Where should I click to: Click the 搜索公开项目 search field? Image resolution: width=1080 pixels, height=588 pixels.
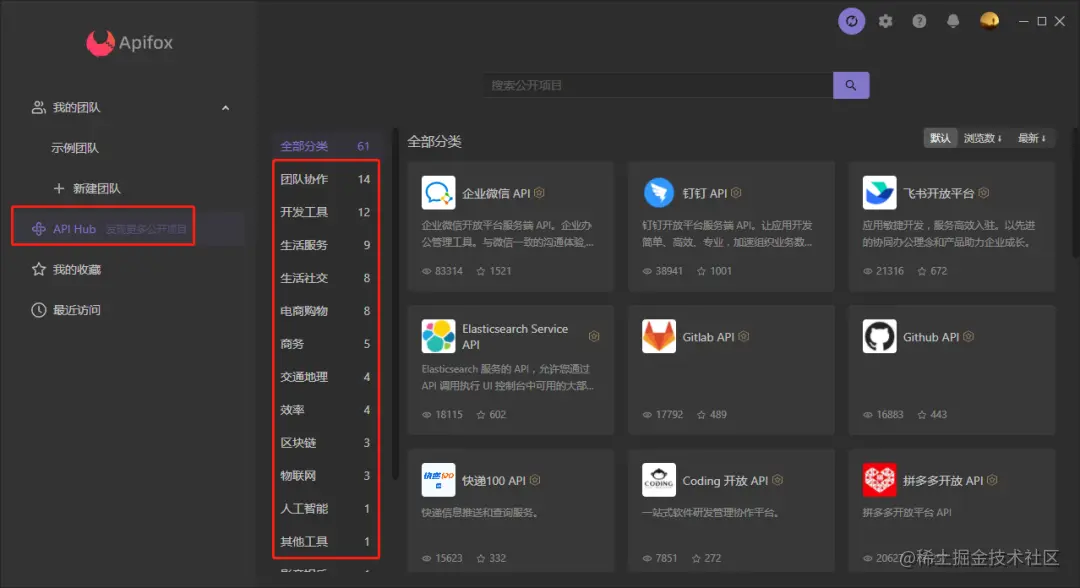657,85
